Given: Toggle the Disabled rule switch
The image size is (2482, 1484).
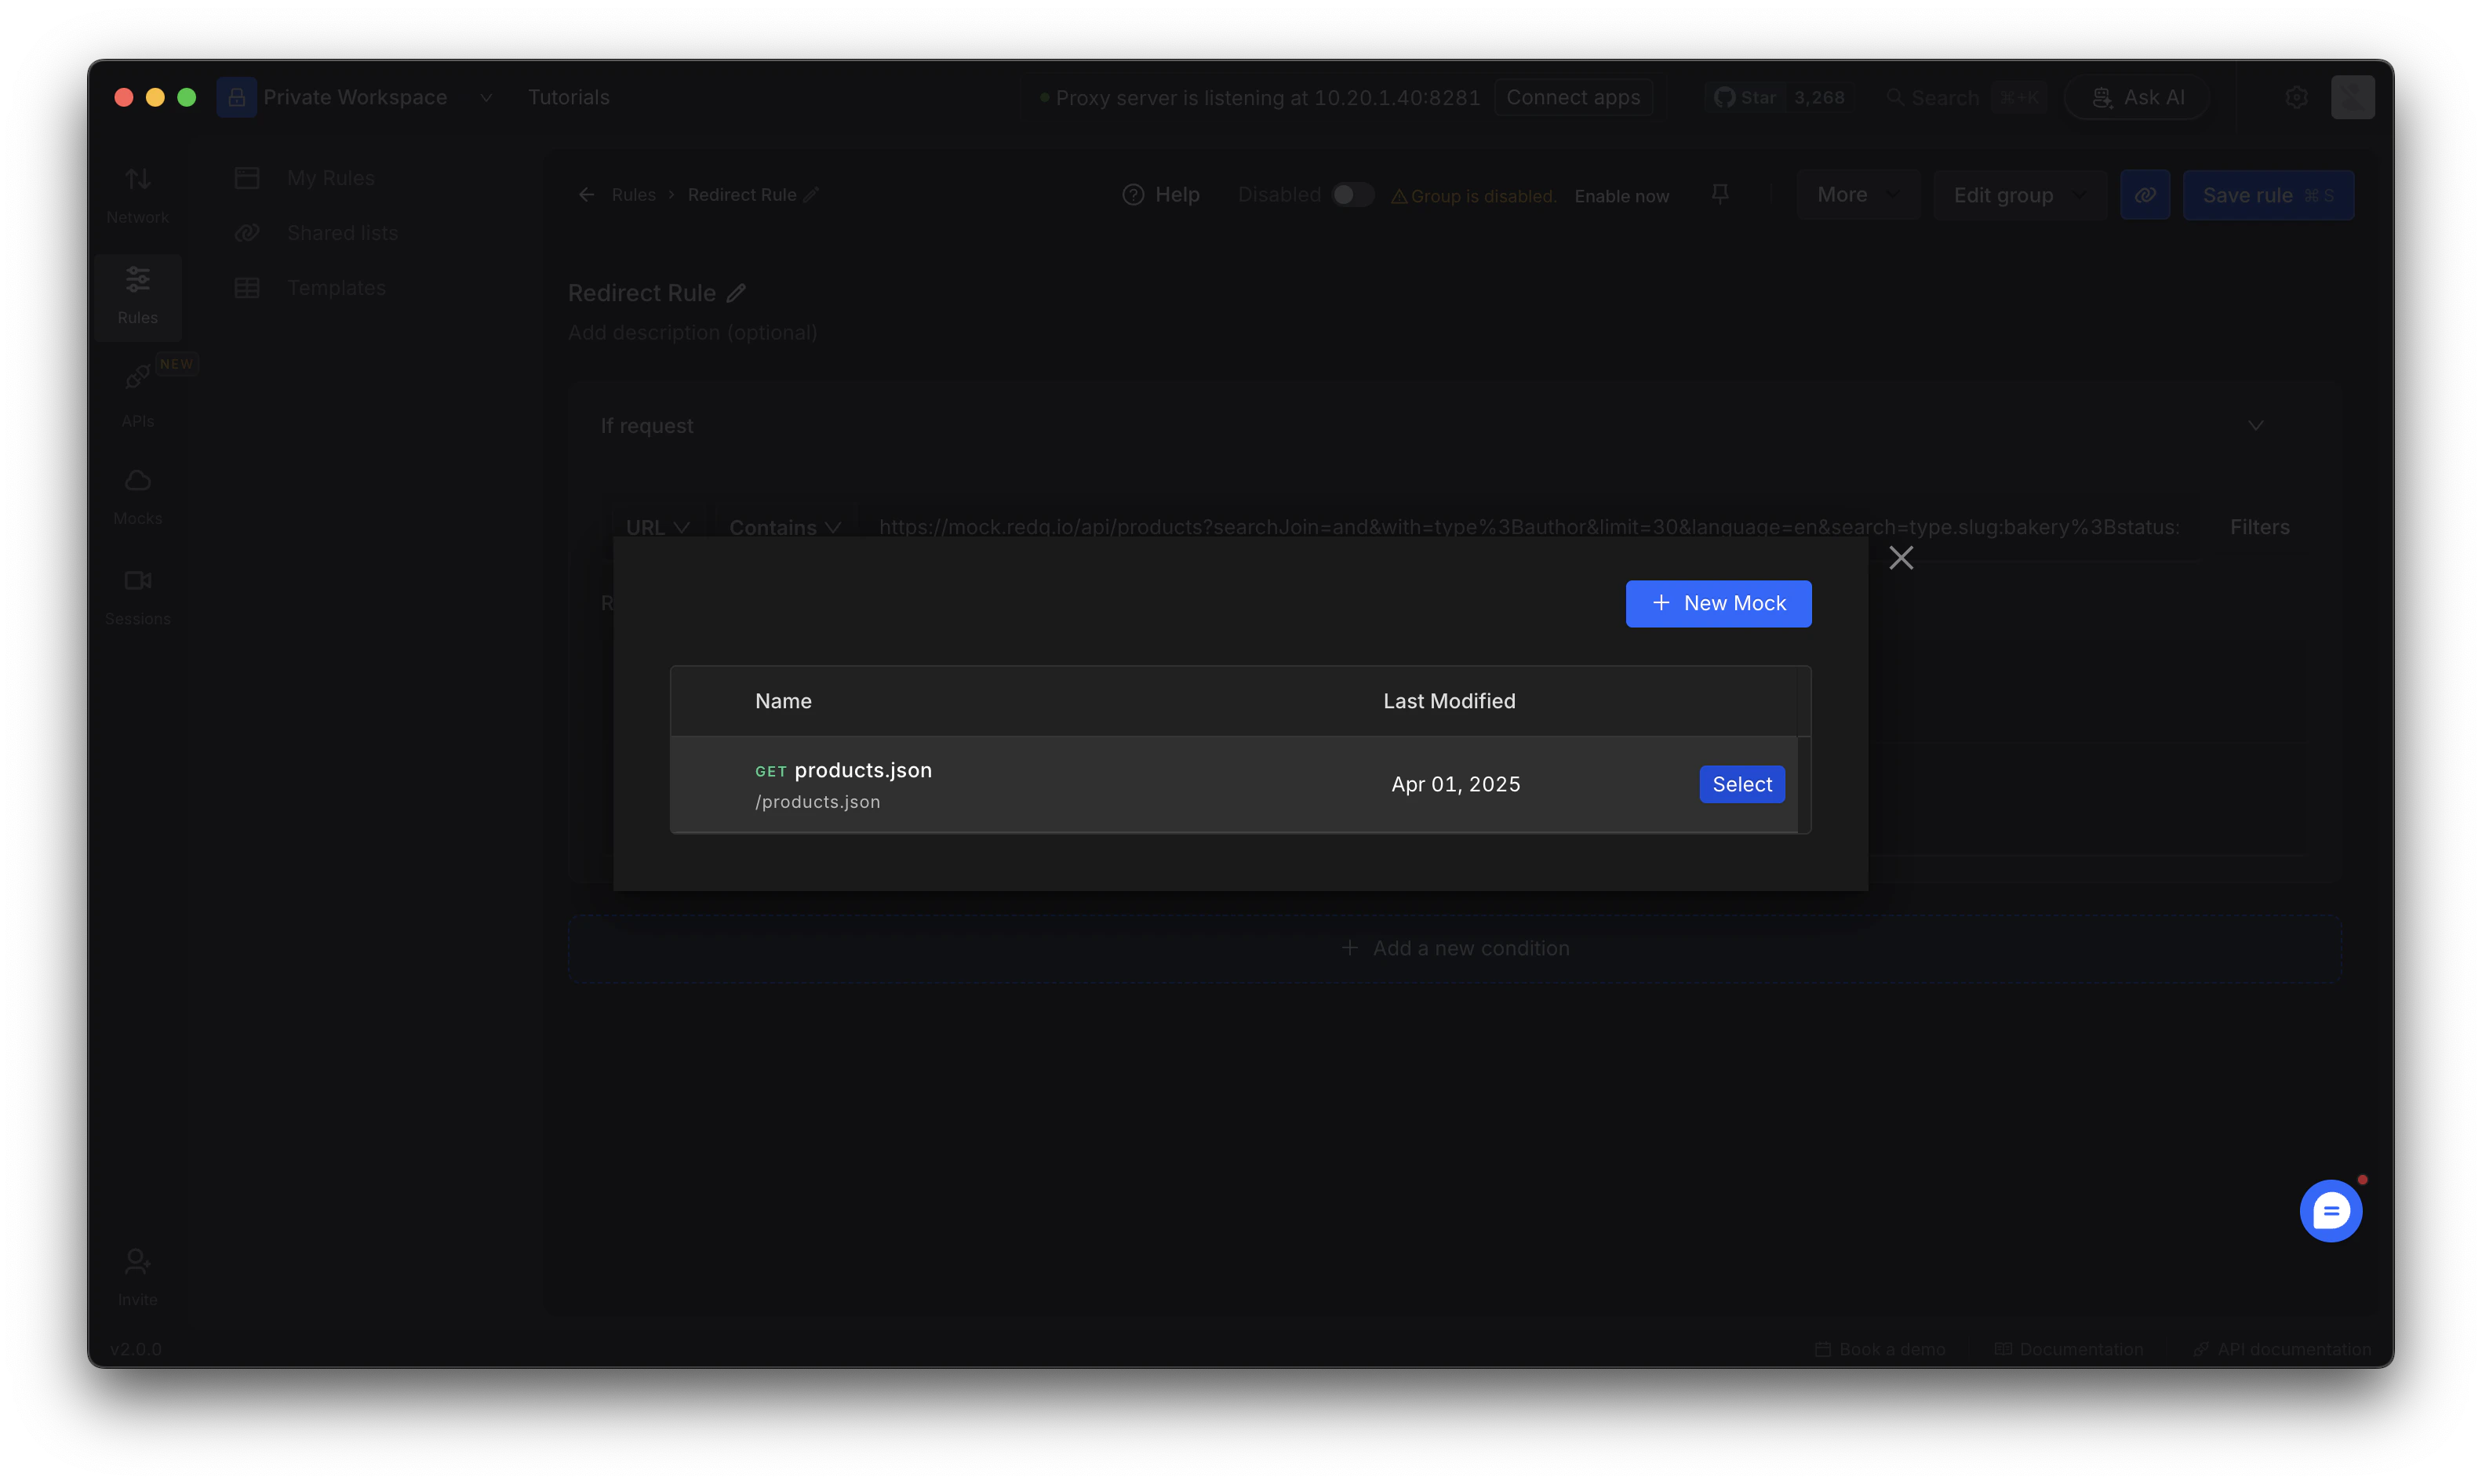Looking at the screenshot, I should tap(1352, 195).
